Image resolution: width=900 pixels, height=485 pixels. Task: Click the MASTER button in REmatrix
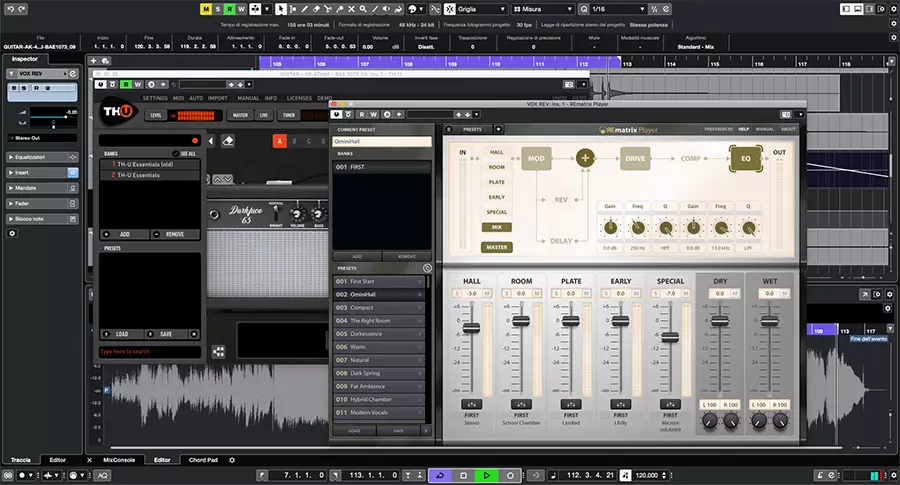pos(496,246)
